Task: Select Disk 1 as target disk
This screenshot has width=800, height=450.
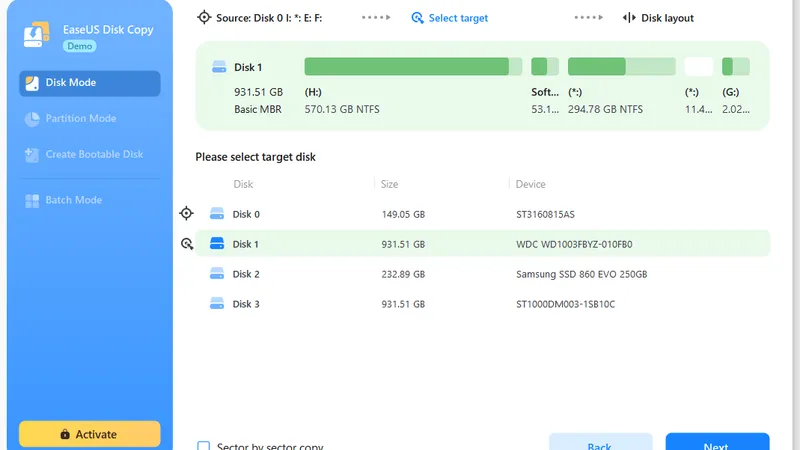Action: [483, 243]
